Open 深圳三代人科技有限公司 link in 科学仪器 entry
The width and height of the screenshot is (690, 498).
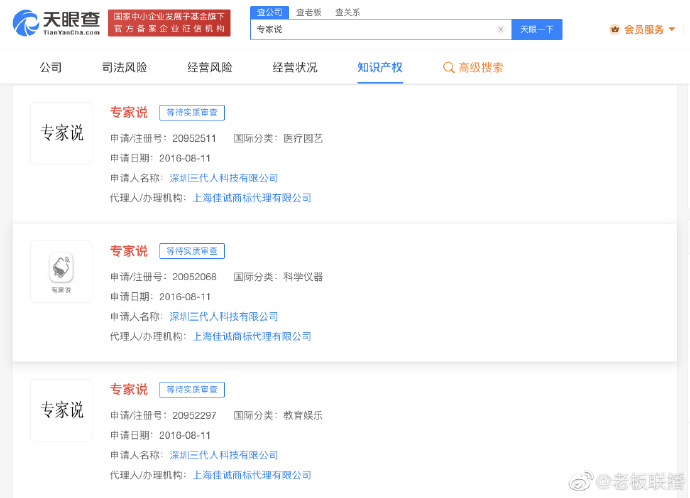coord(224,317)
